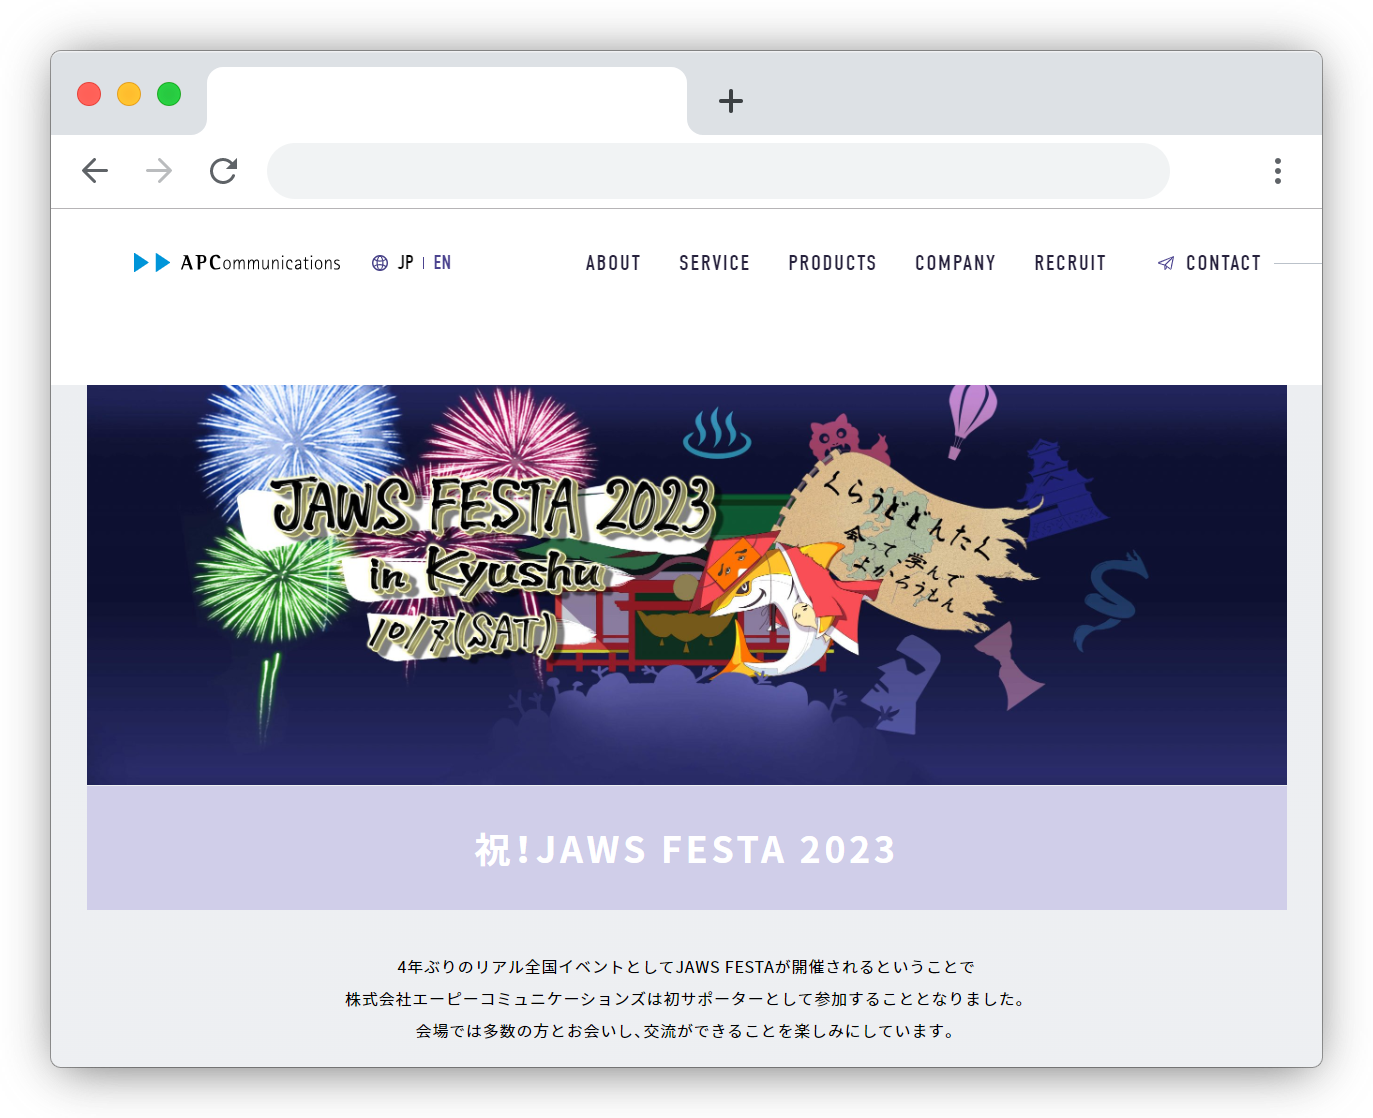Open a new tab with the plus icon
The width and height of the screenshot is (1373, 1118).
point(731,101)
